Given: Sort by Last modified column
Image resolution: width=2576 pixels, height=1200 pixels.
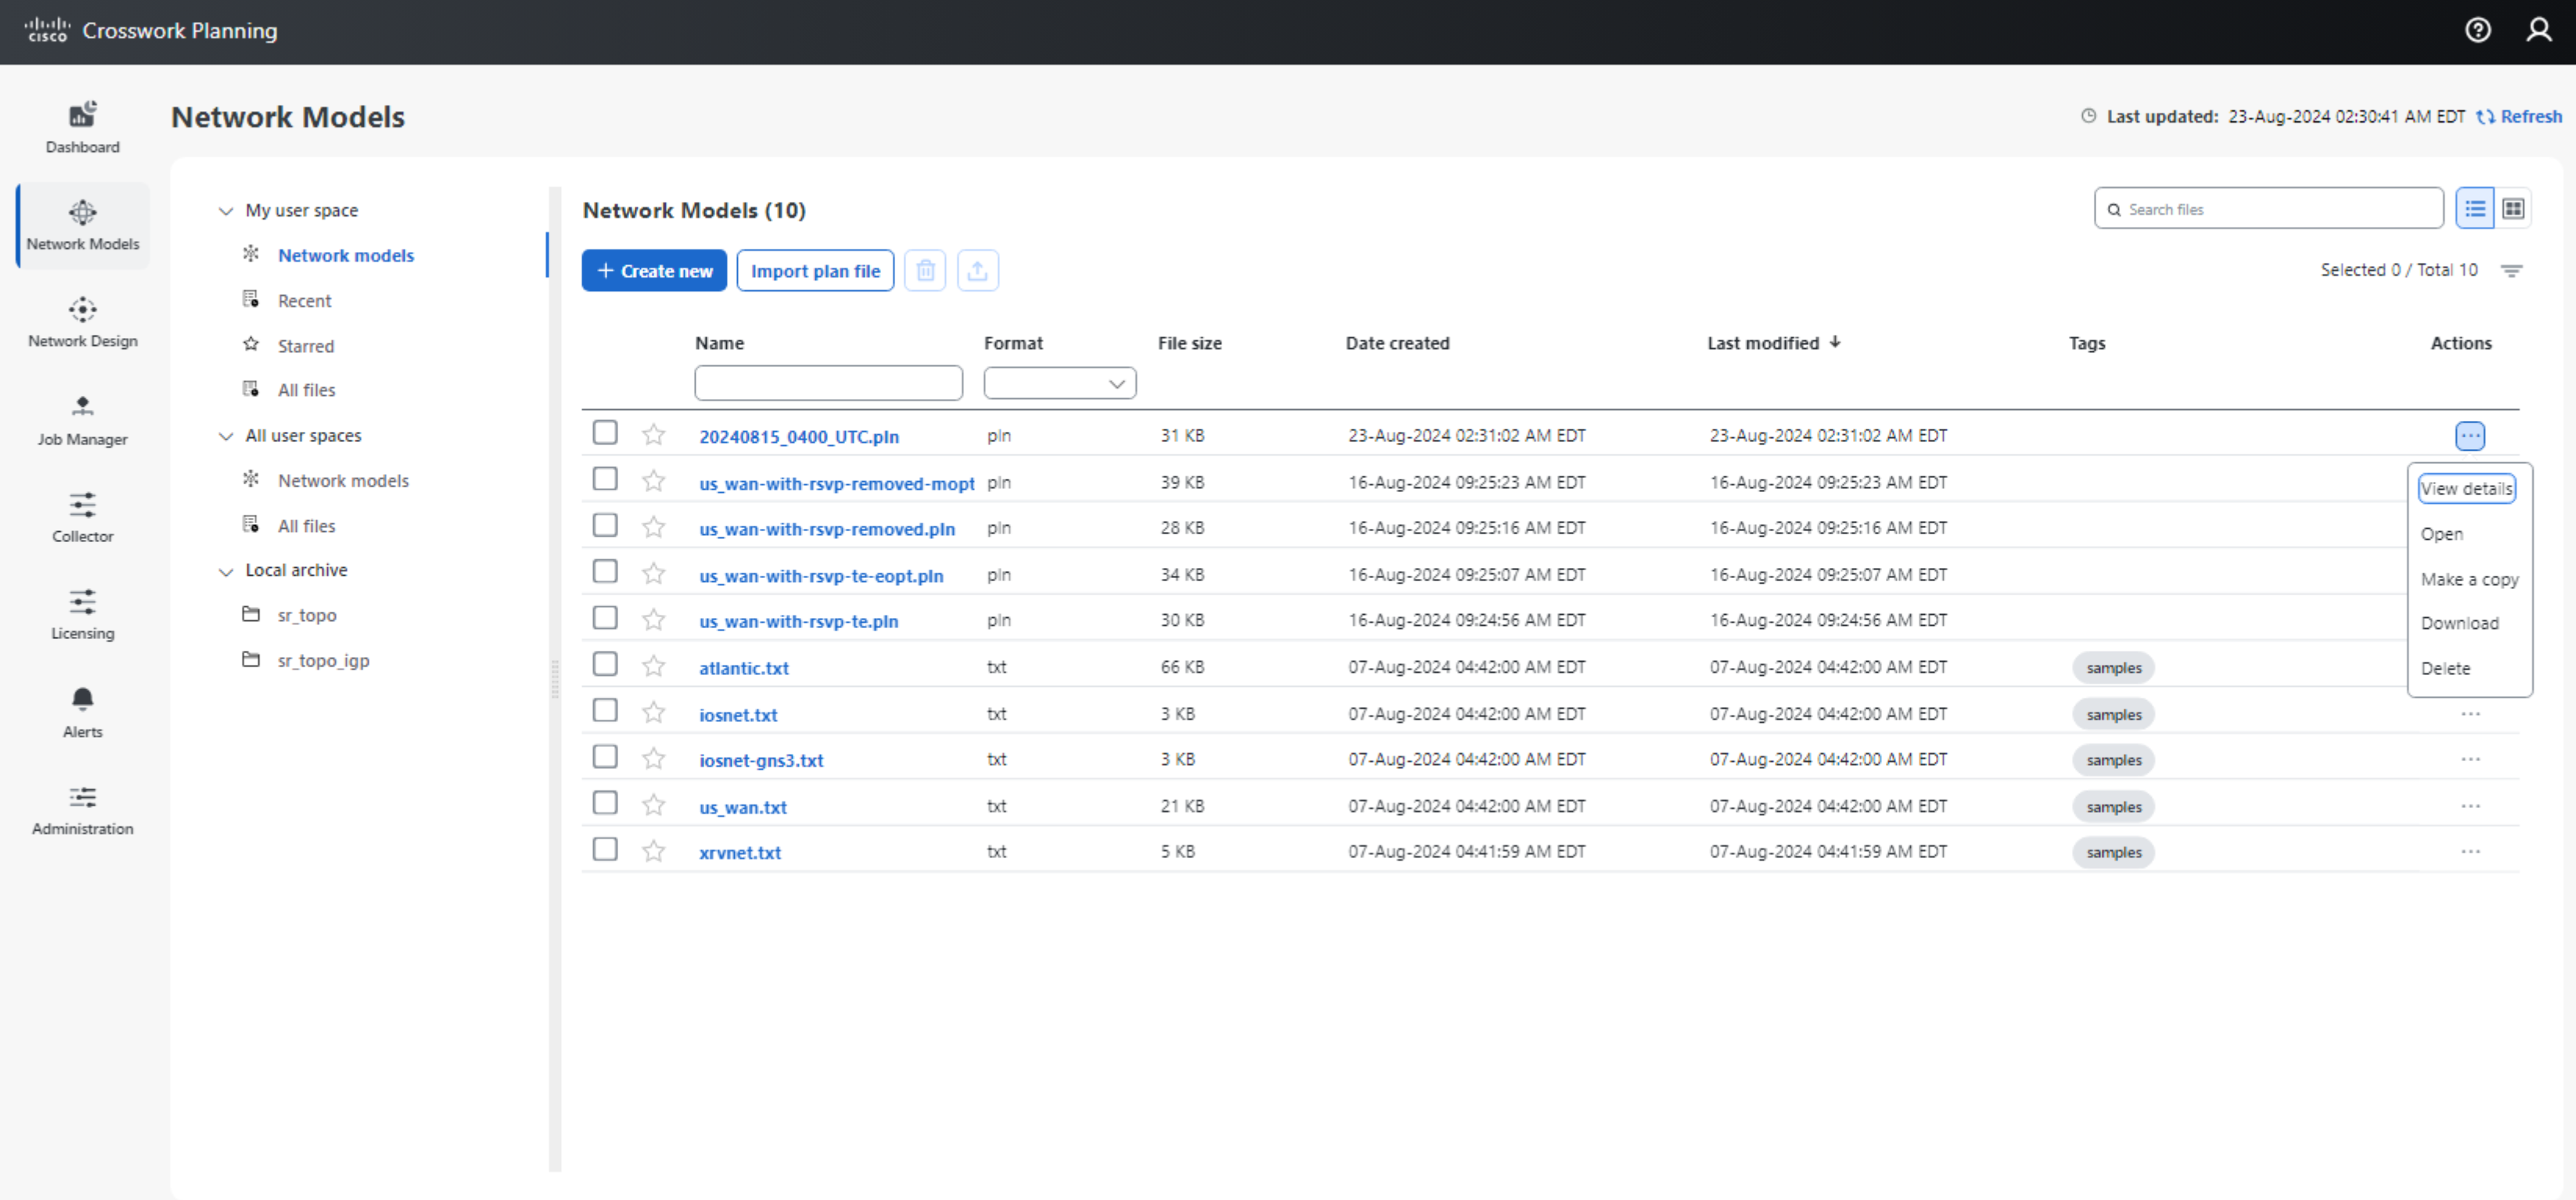Looking at the screenshot, I should pyautogui.click(x=1772, y=343).
